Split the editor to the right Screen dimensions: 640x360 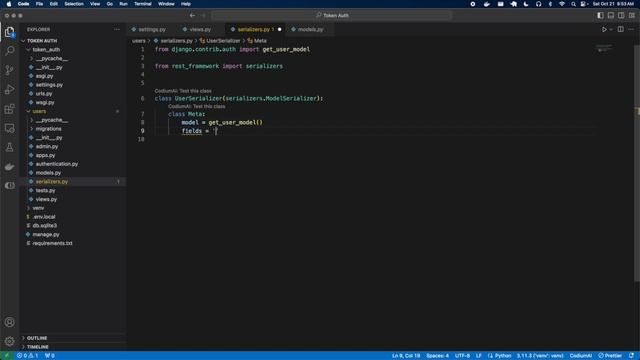click(620, 29)
